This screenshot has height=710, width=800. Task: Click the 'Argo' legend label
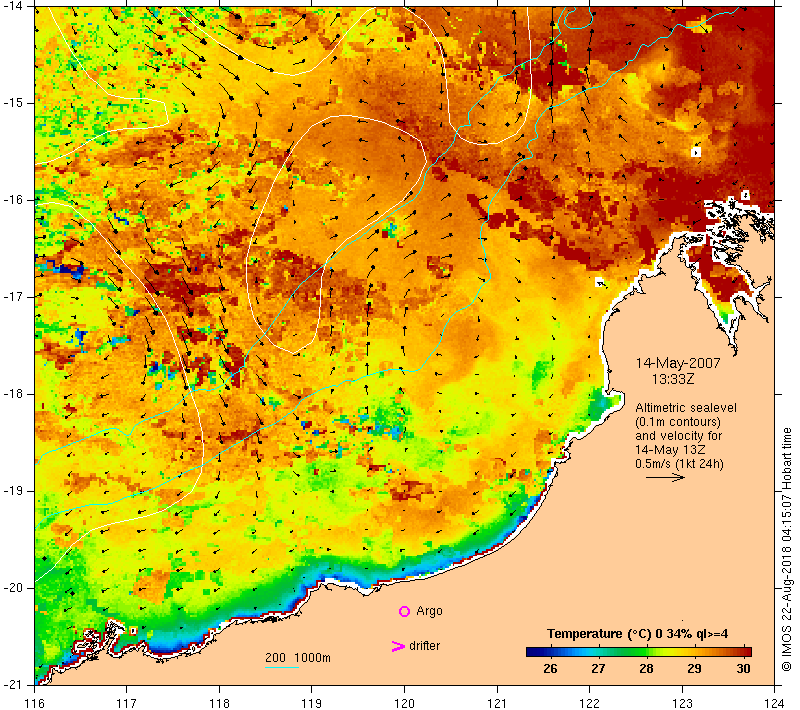429,611
